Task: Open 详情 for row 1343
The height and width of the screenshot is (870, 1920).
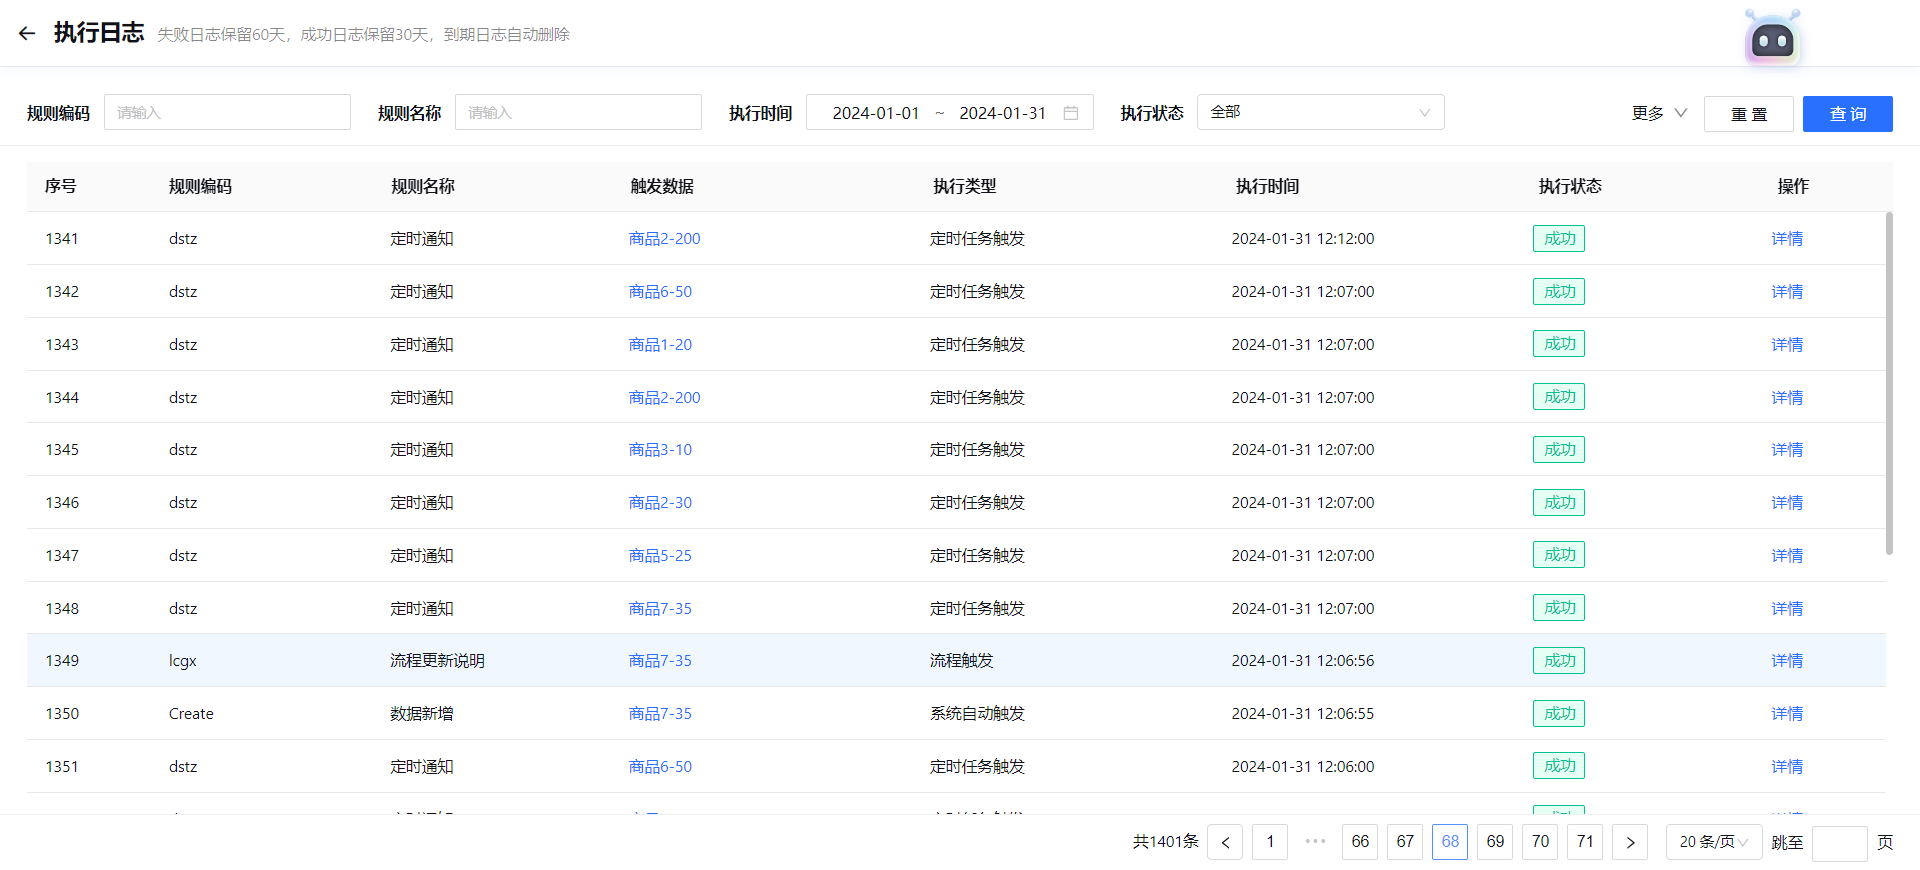Action: 1787,344
